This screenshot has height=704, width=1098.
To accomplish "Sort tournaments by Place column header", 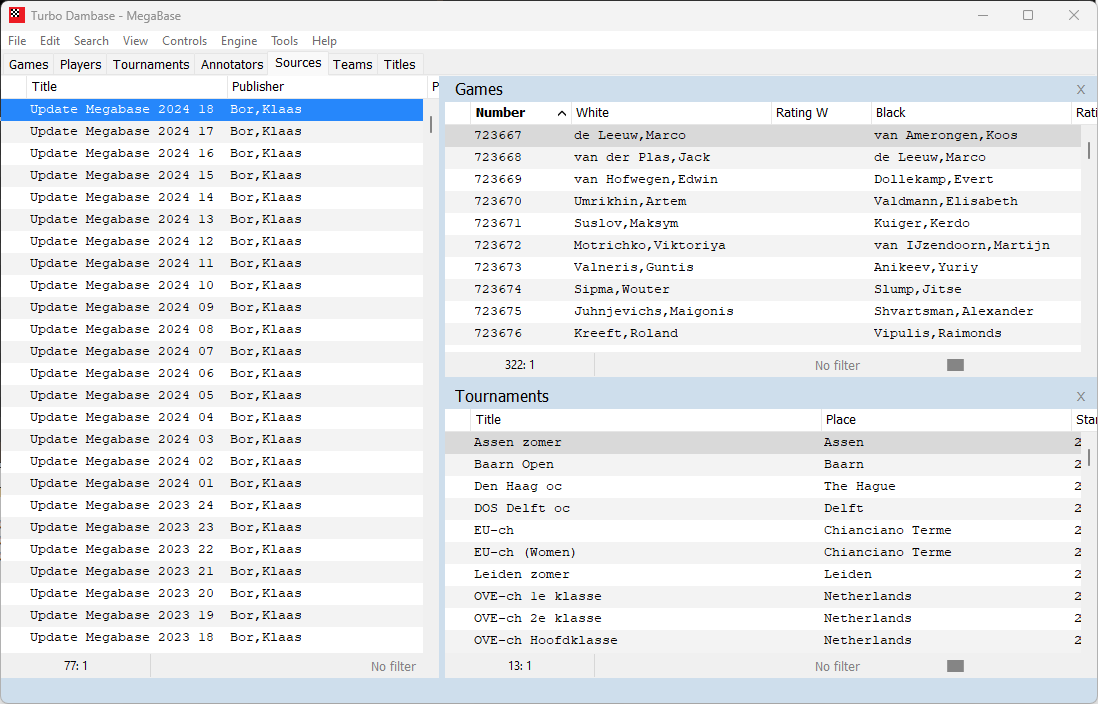I will pos(946,420).
